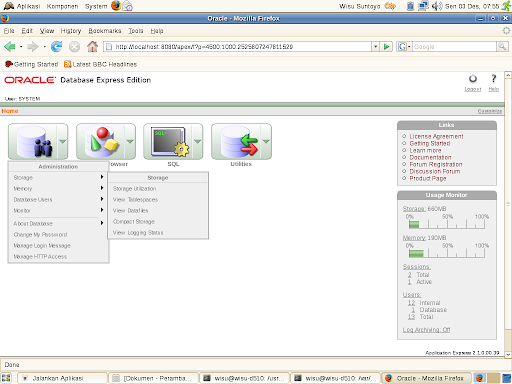
Task: Click the Logout power icon
Action: click(473, 79)
